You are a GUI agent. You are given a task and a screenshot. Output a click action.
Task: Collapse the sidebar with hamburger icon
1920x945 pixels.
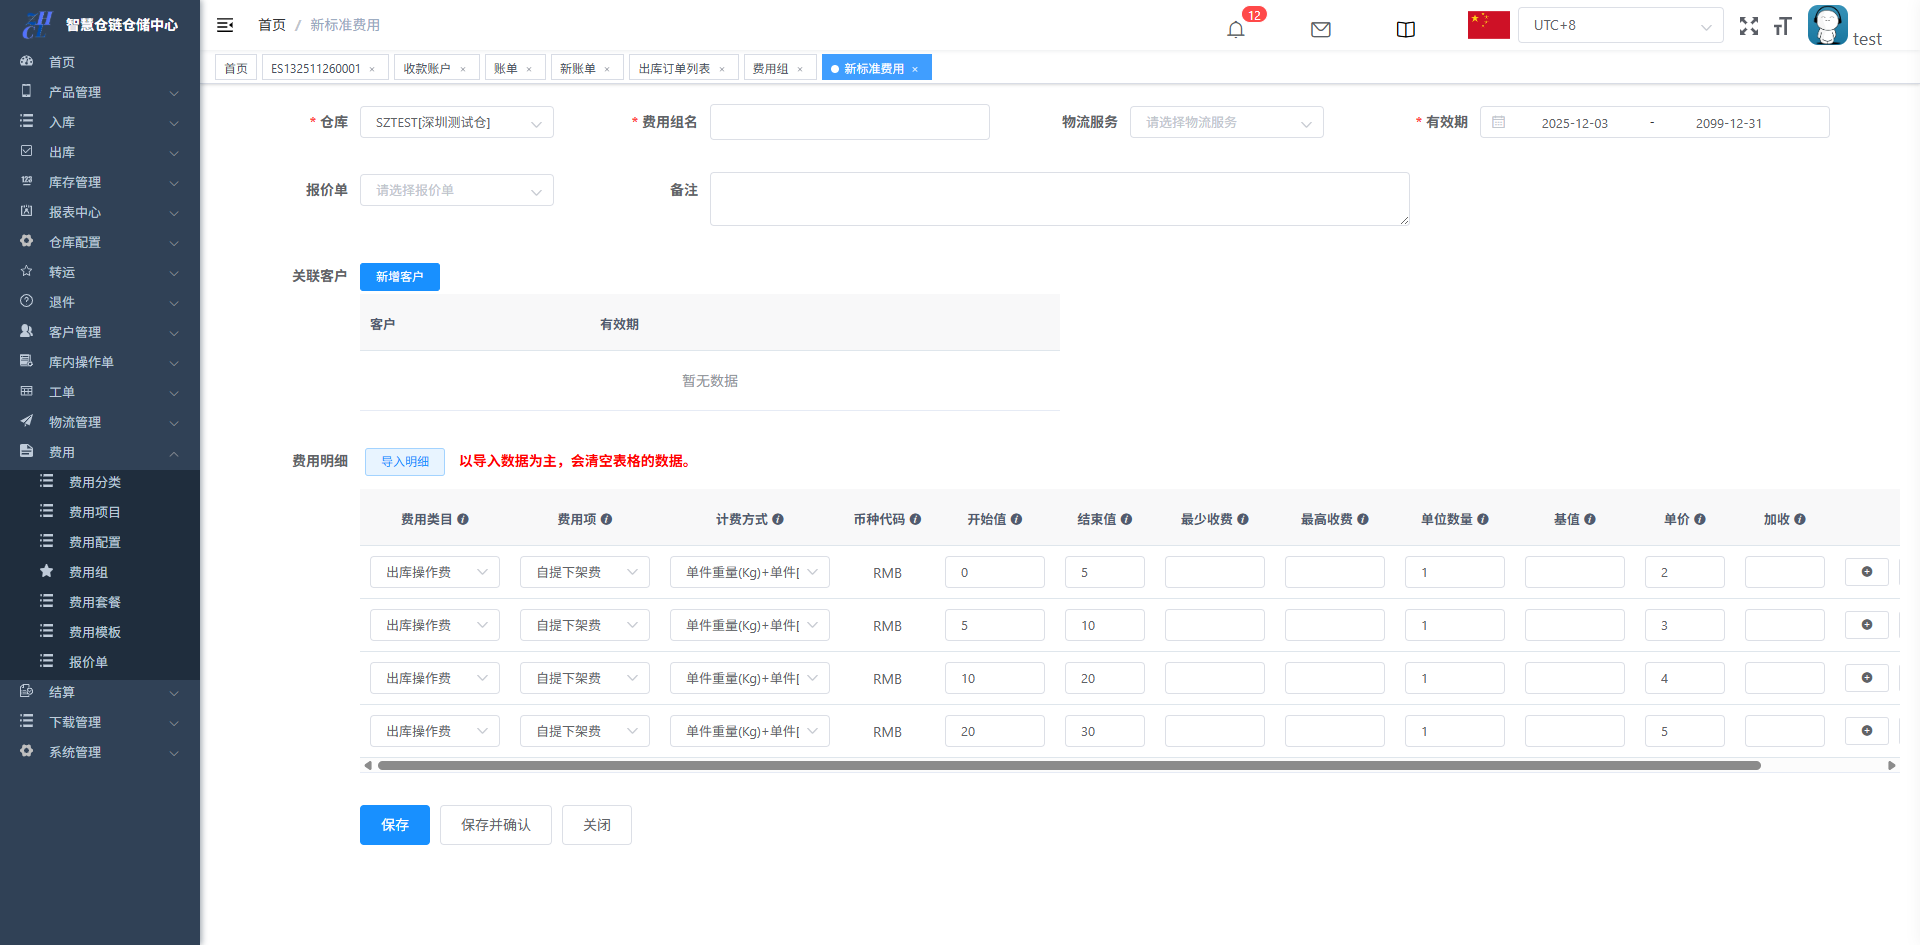point(225,25)
